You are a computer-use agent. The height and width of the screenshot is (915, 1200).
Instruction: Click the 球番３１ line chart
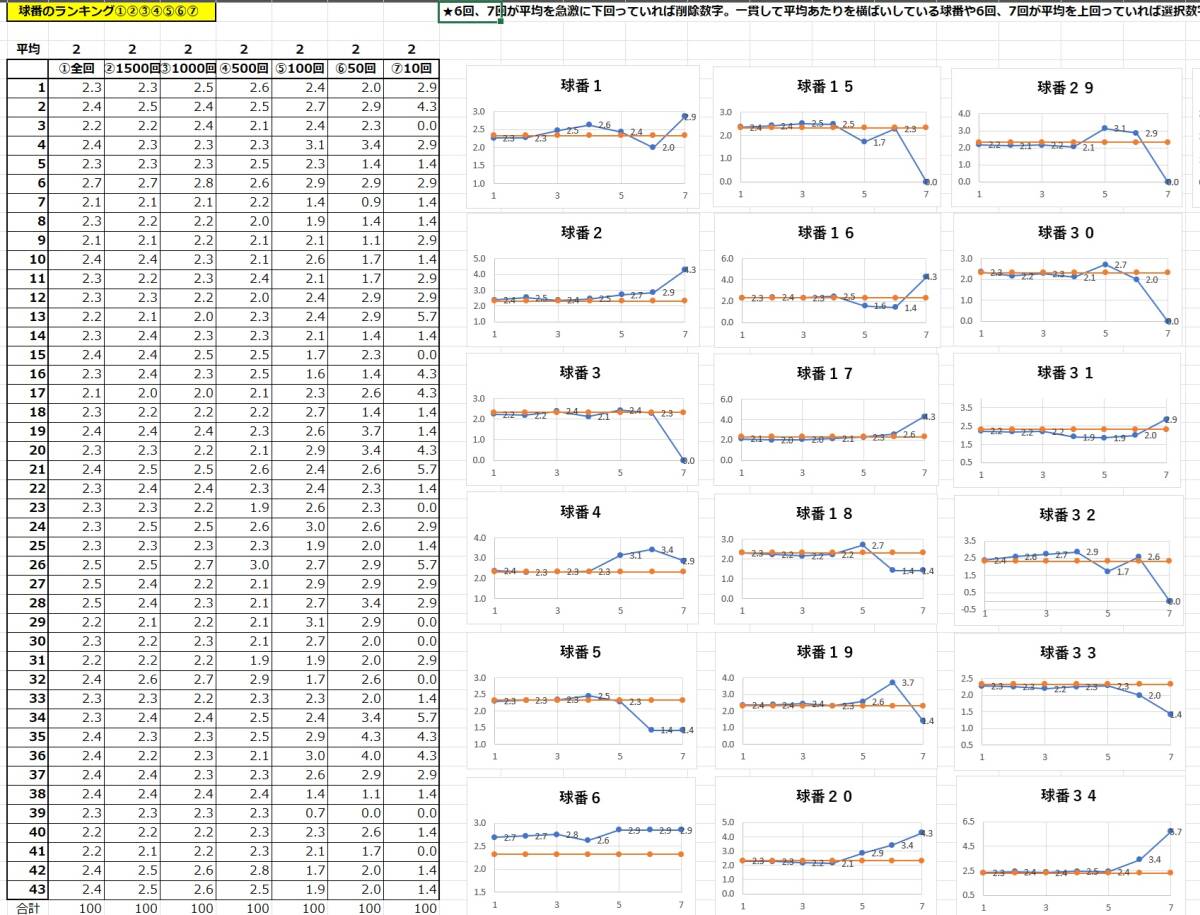click(1068, 420)
